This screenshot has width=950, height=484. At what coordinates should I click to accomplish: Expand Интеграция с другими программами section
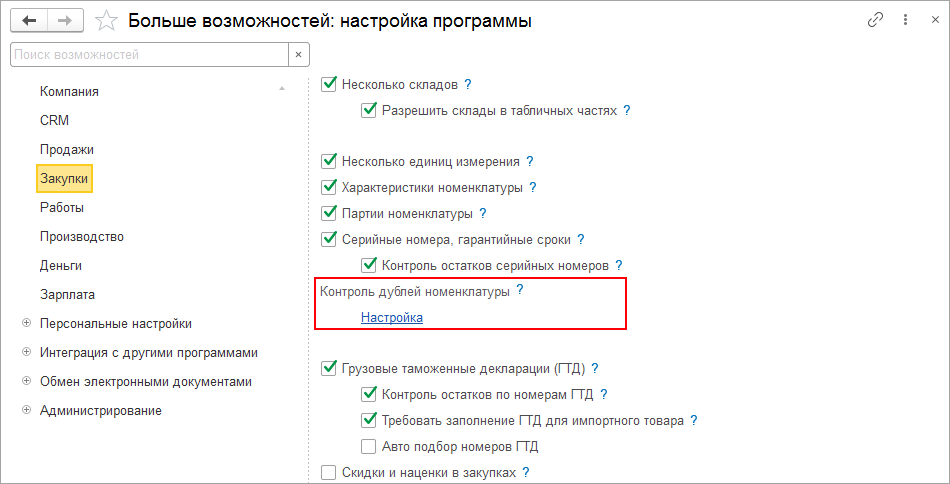point(26,352)
